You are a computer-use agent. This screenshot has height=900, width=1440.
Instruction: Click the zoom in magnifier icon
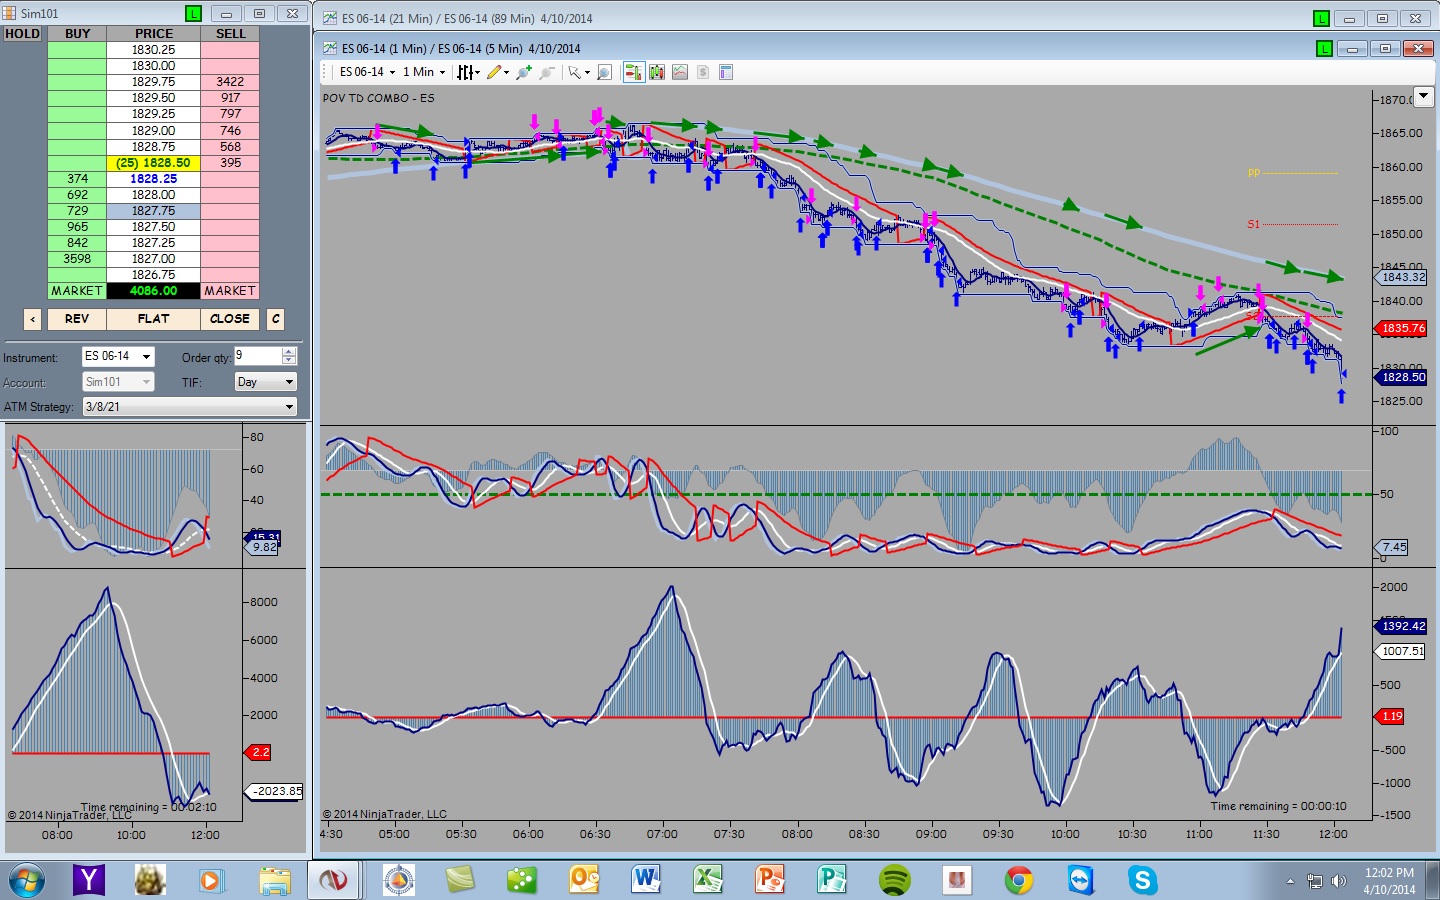[x=523, y=72]
